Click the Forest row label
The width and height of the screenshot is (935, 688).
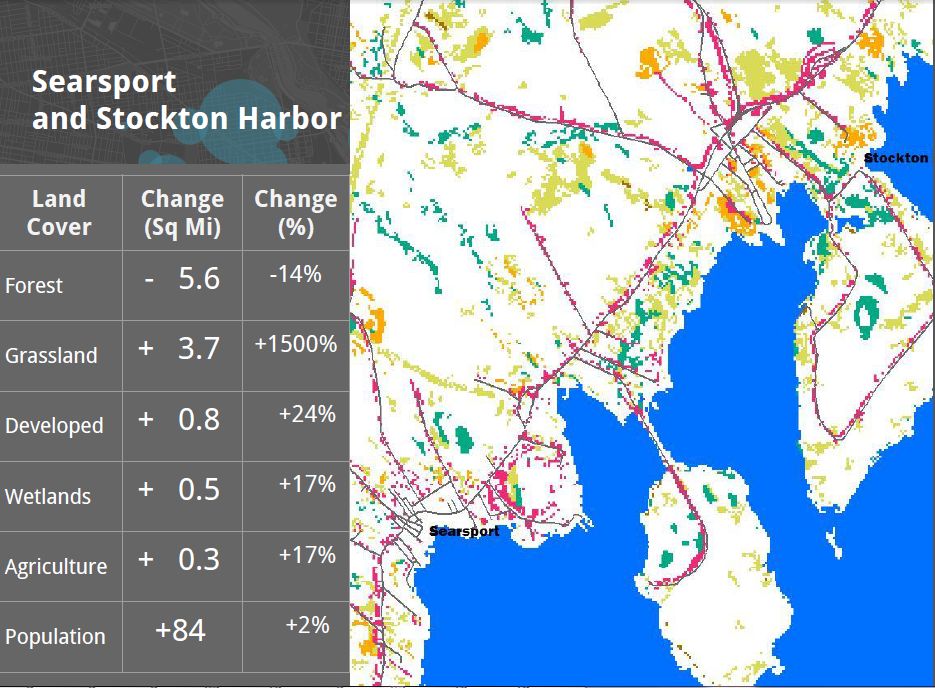click(x=33, y=286)
